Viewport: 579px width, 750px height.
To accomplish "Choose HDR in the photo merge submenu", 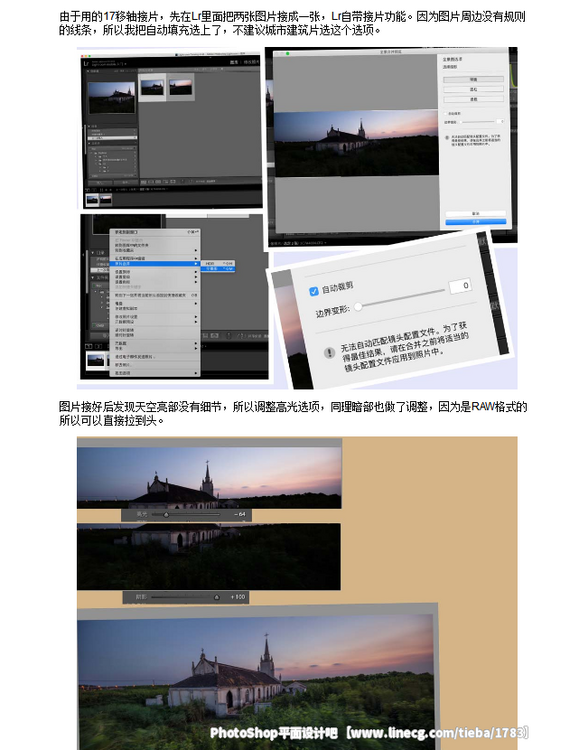I will [218, 264].
